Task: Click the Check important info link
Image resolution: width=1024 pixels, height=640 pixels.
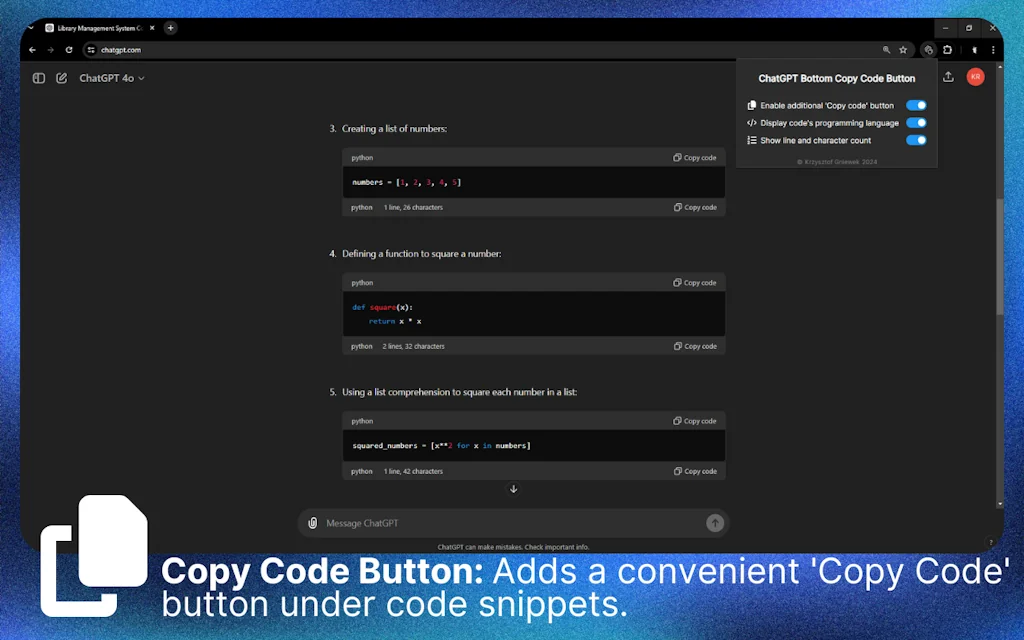Action: 556,547
